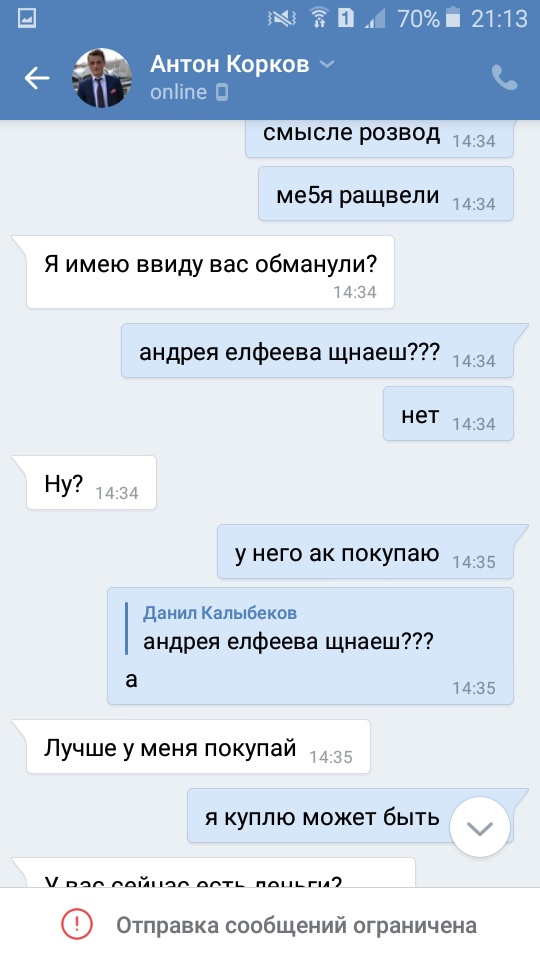
Task: Tap the mobile device online indicator icon
Action: [222, 92]
